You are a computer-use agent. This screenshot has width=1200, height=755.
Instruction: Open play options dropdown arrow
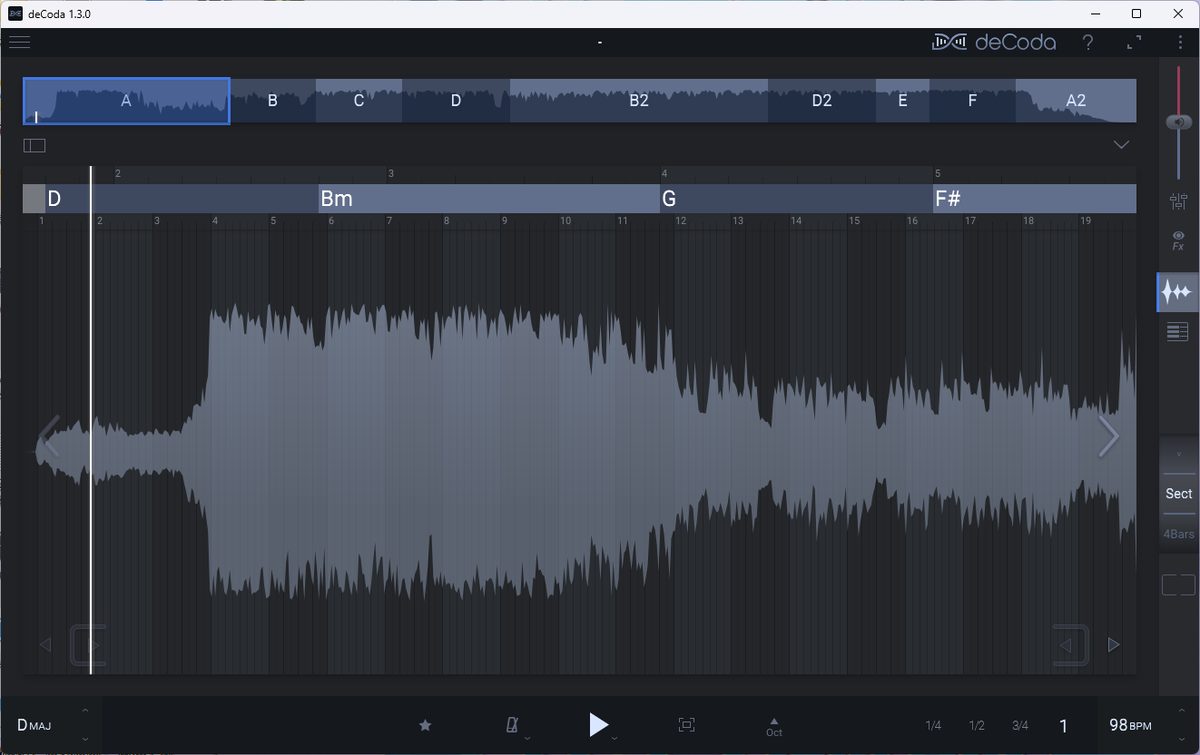click(x=614, y=738)
